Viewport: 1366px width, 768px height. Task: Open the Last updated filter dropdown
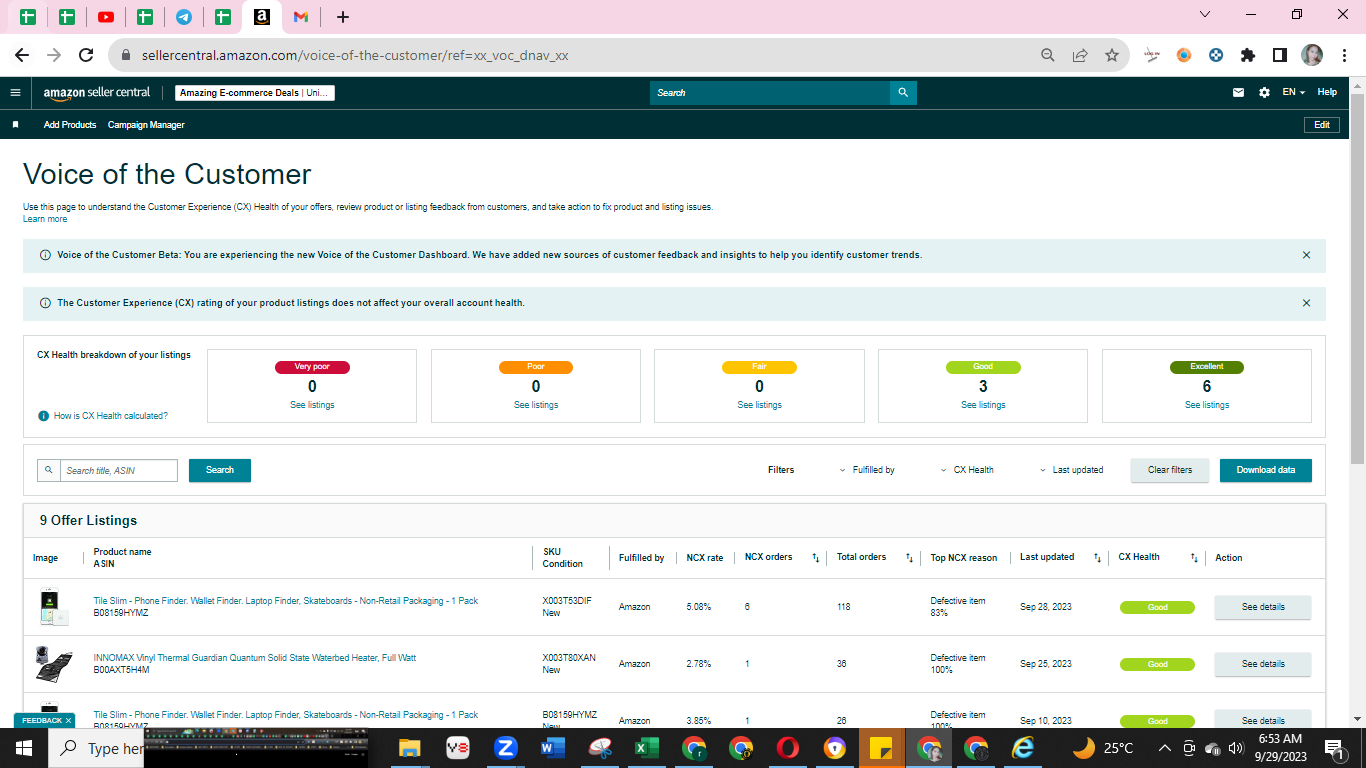tap(1071, 470)
